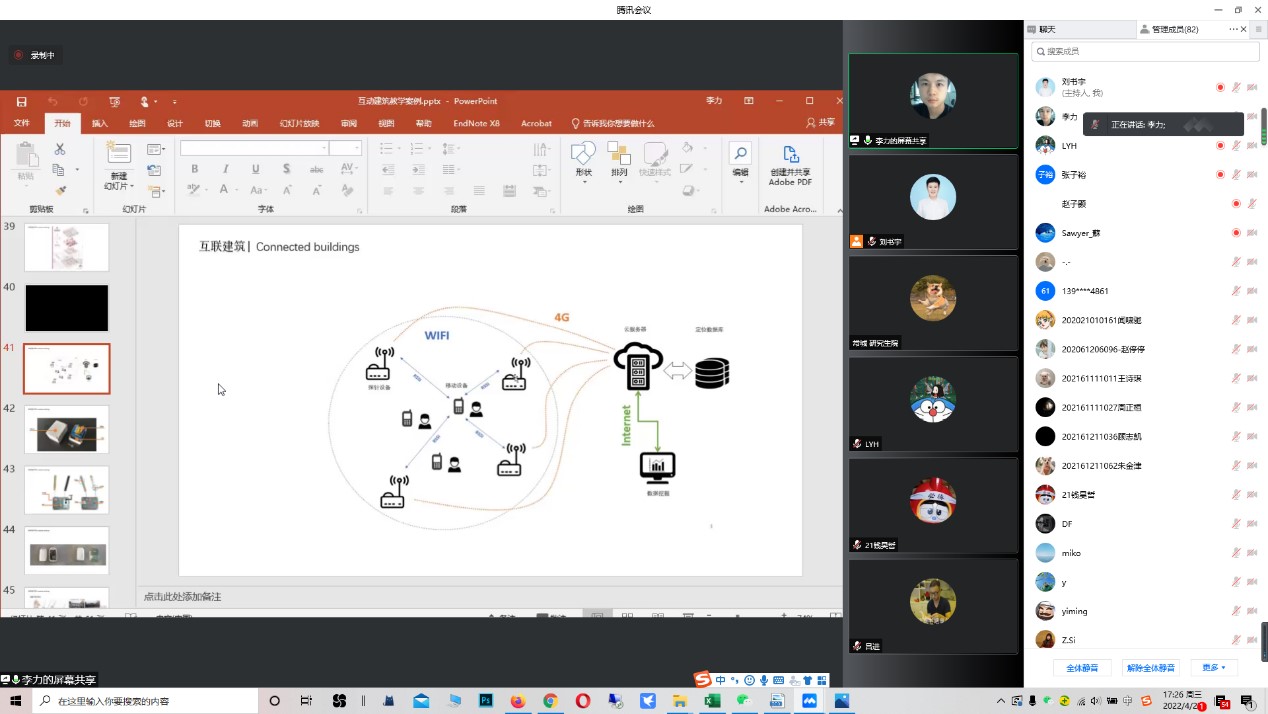Viewport: 1268px width, 714px height.
Task: Open Excel from the Windows taskbar
Action: click(712, 701)
